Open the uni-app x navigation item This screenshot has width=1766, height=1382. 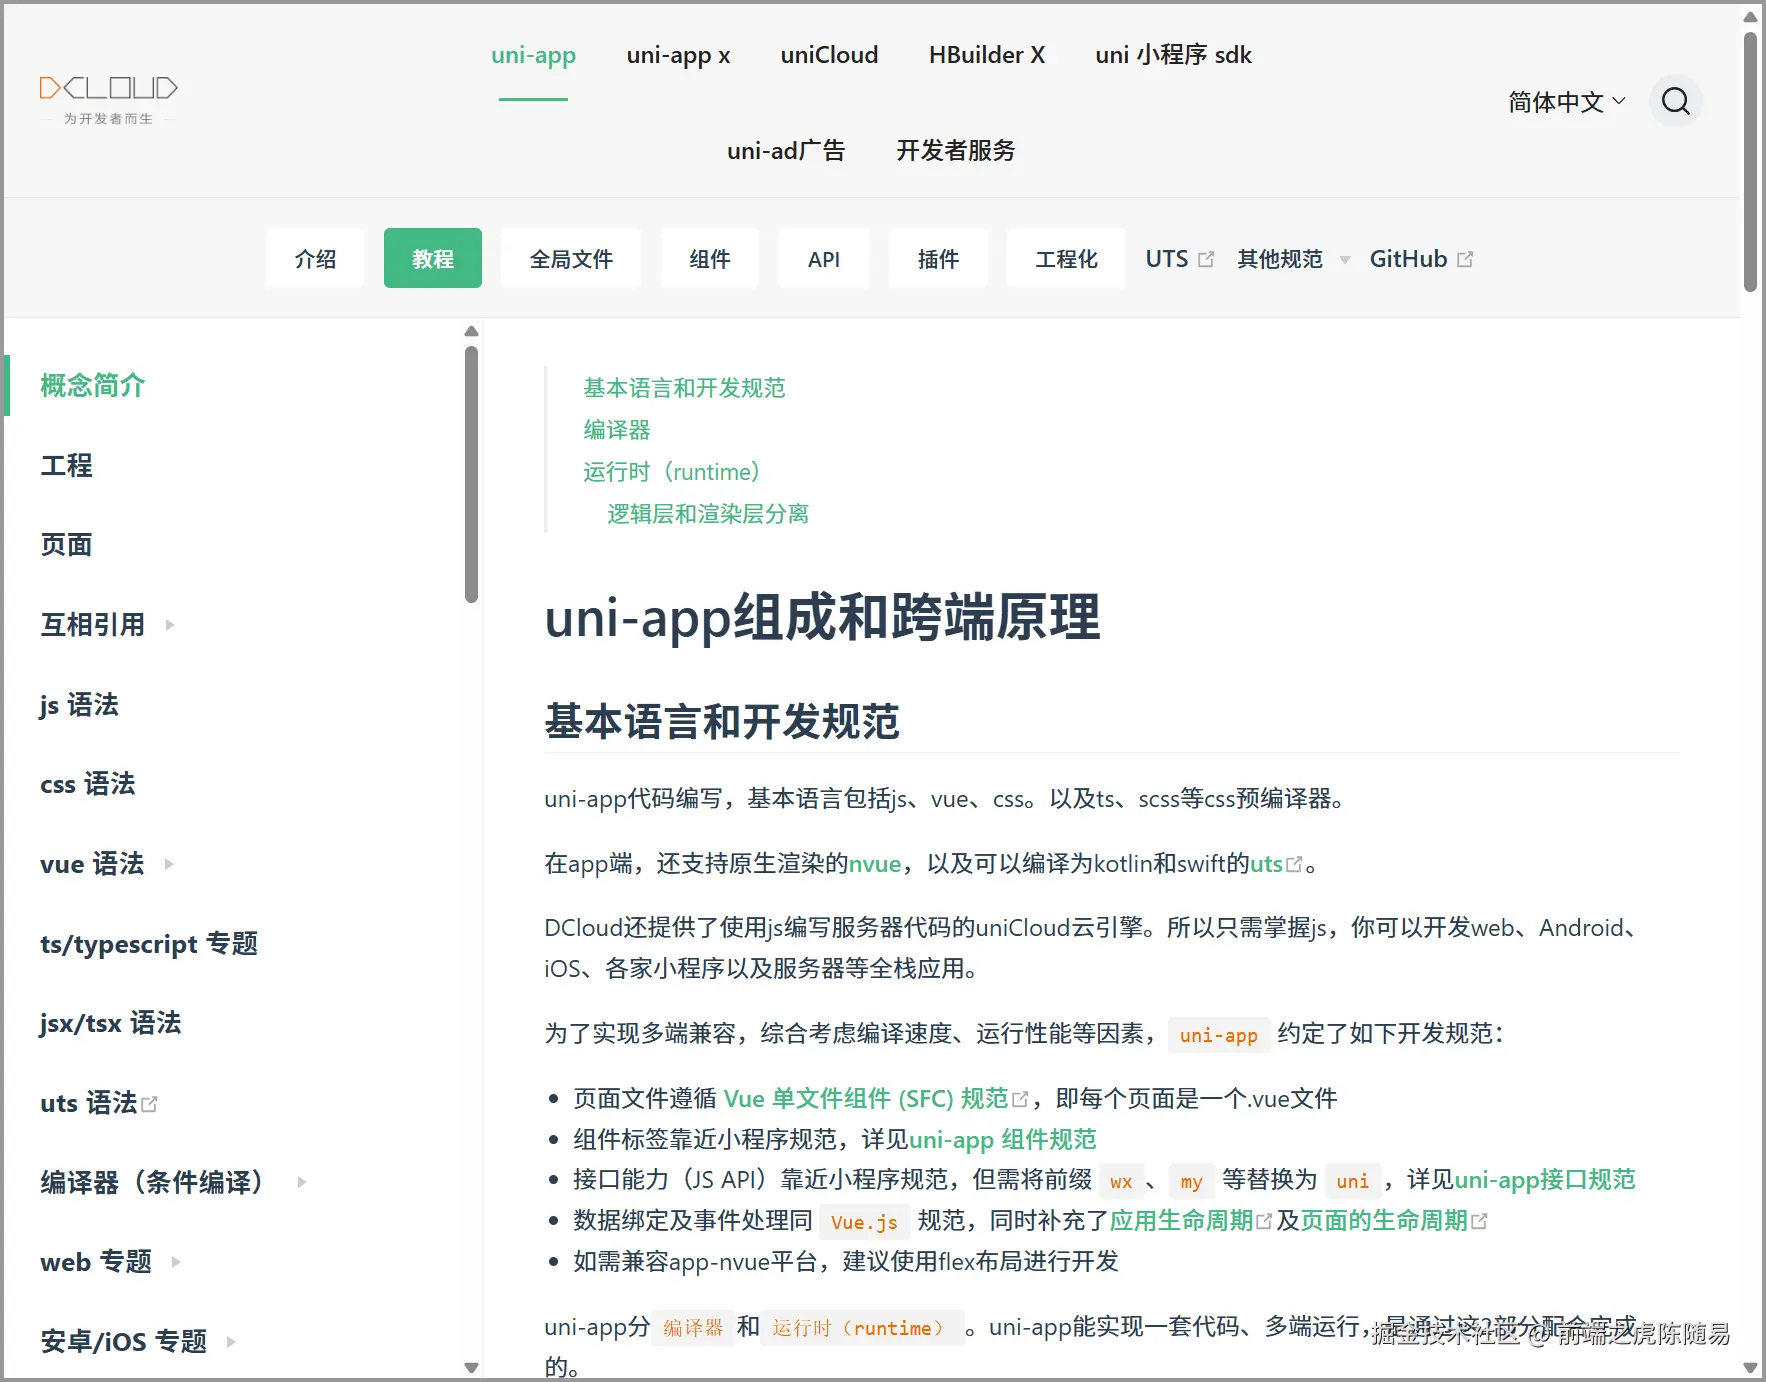point(678,55)
